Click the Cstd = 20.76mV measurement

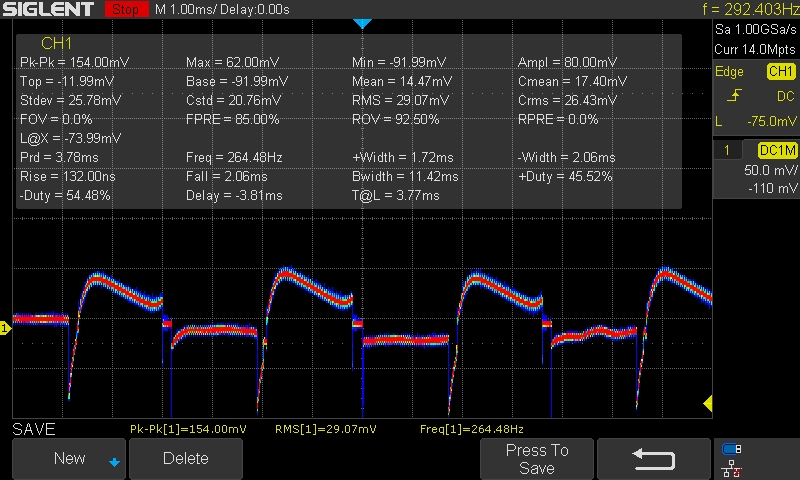click(232, 100)
